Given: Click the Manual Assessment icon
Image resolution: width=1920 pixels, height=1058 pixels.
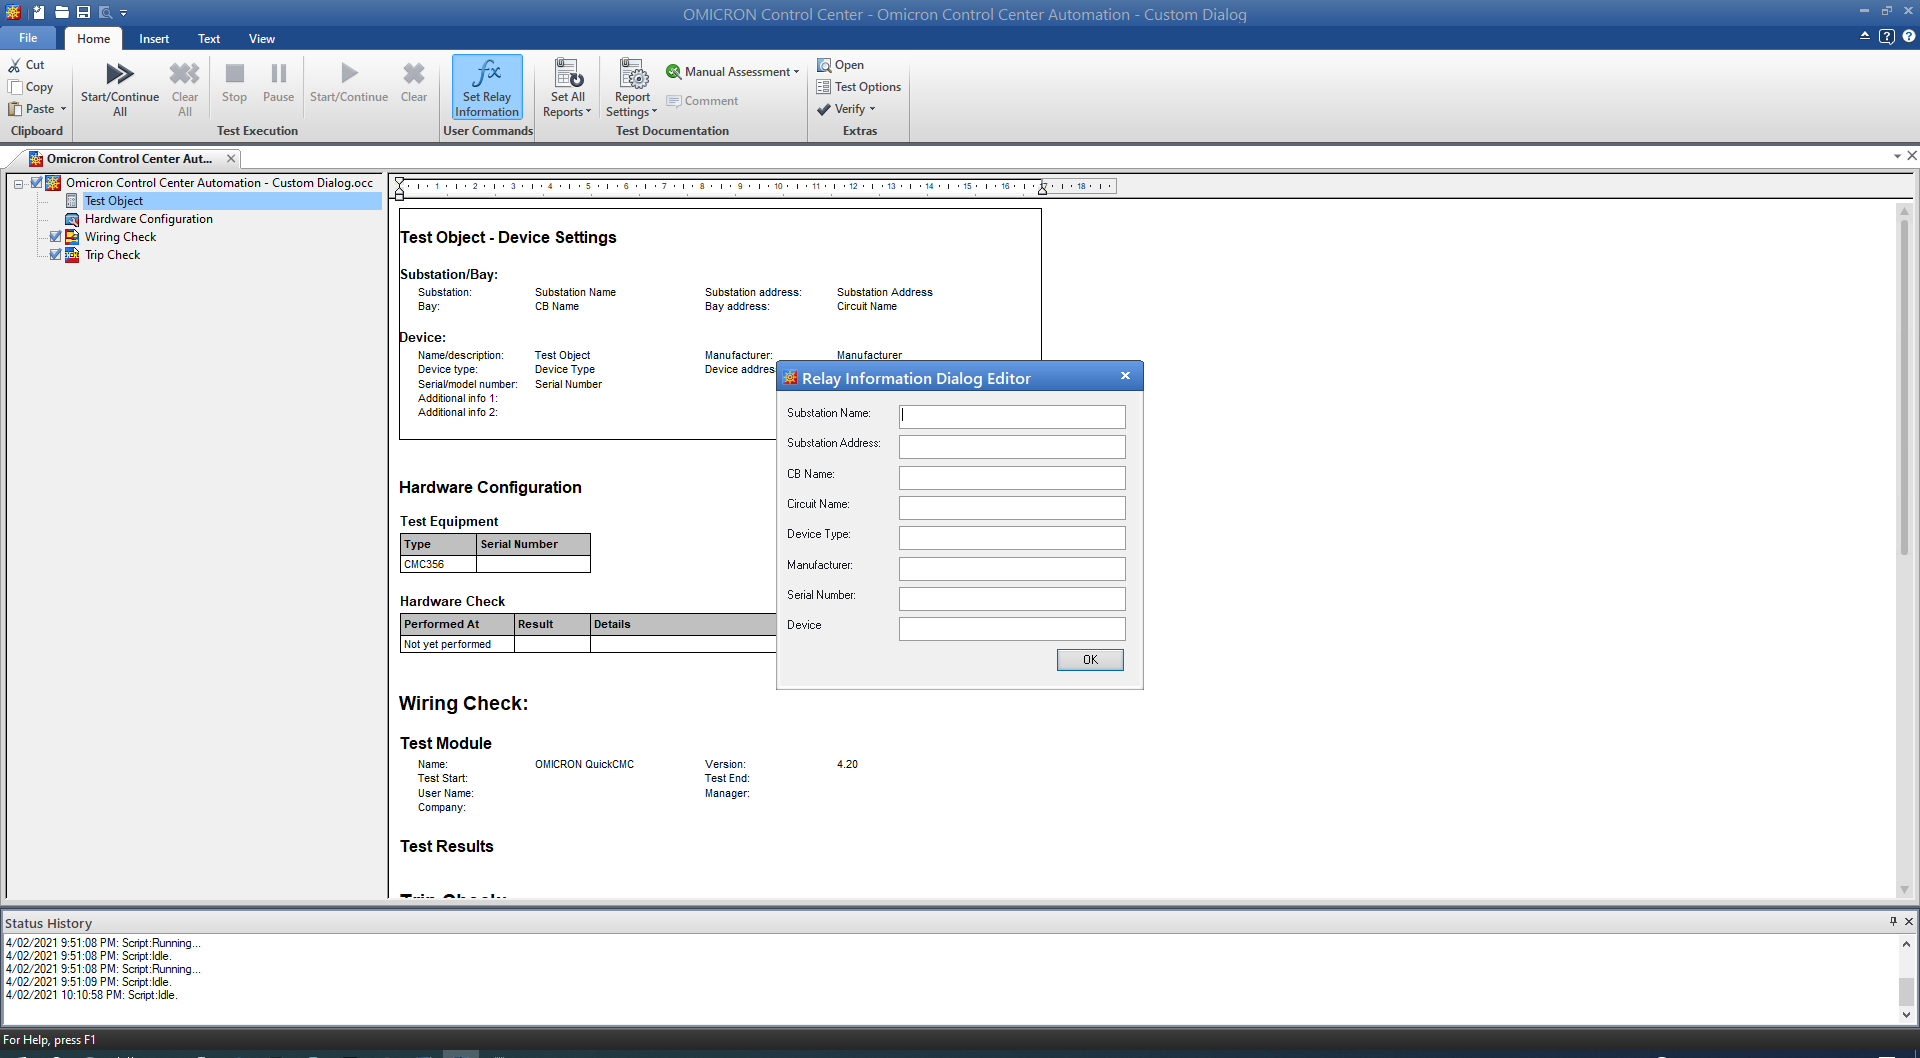Looking at the screenshot, I should (674, 72).
